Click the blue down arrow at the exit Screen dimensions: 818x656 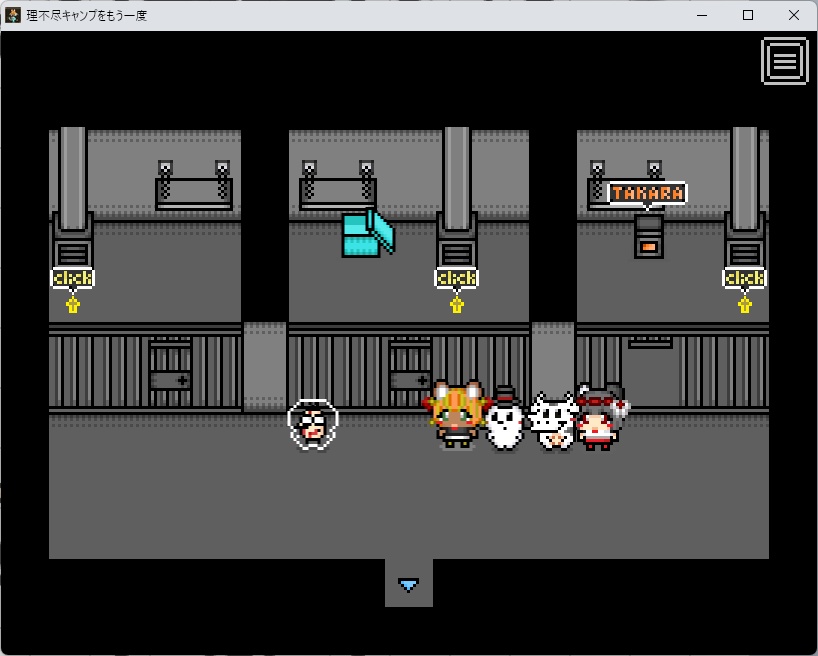click(408, 585)
